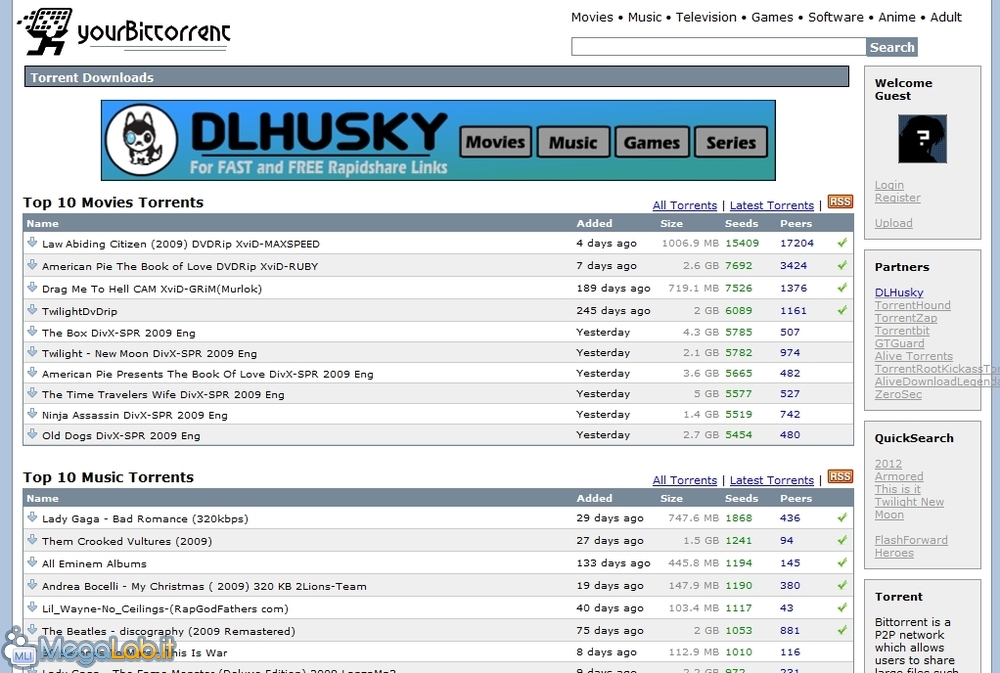
Task: Open the Software category
Action: (835, 17)
